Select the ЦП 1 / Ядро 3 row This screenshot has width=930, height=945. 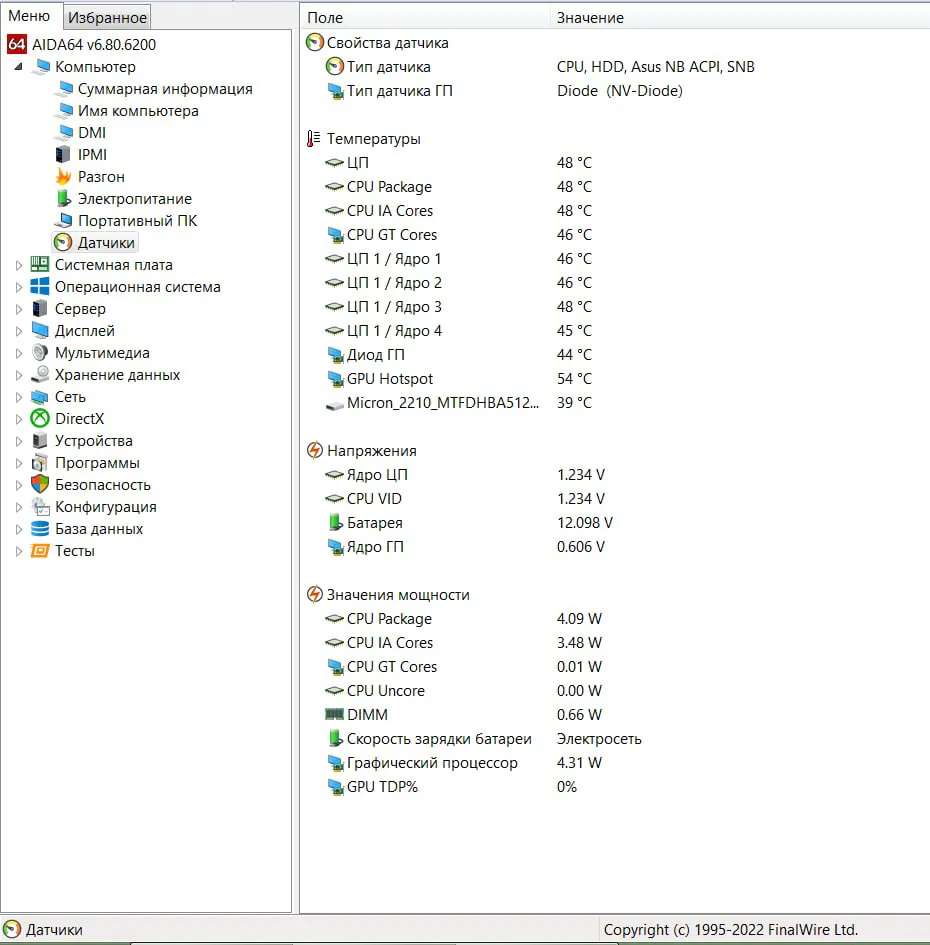[x=615, y=307]
